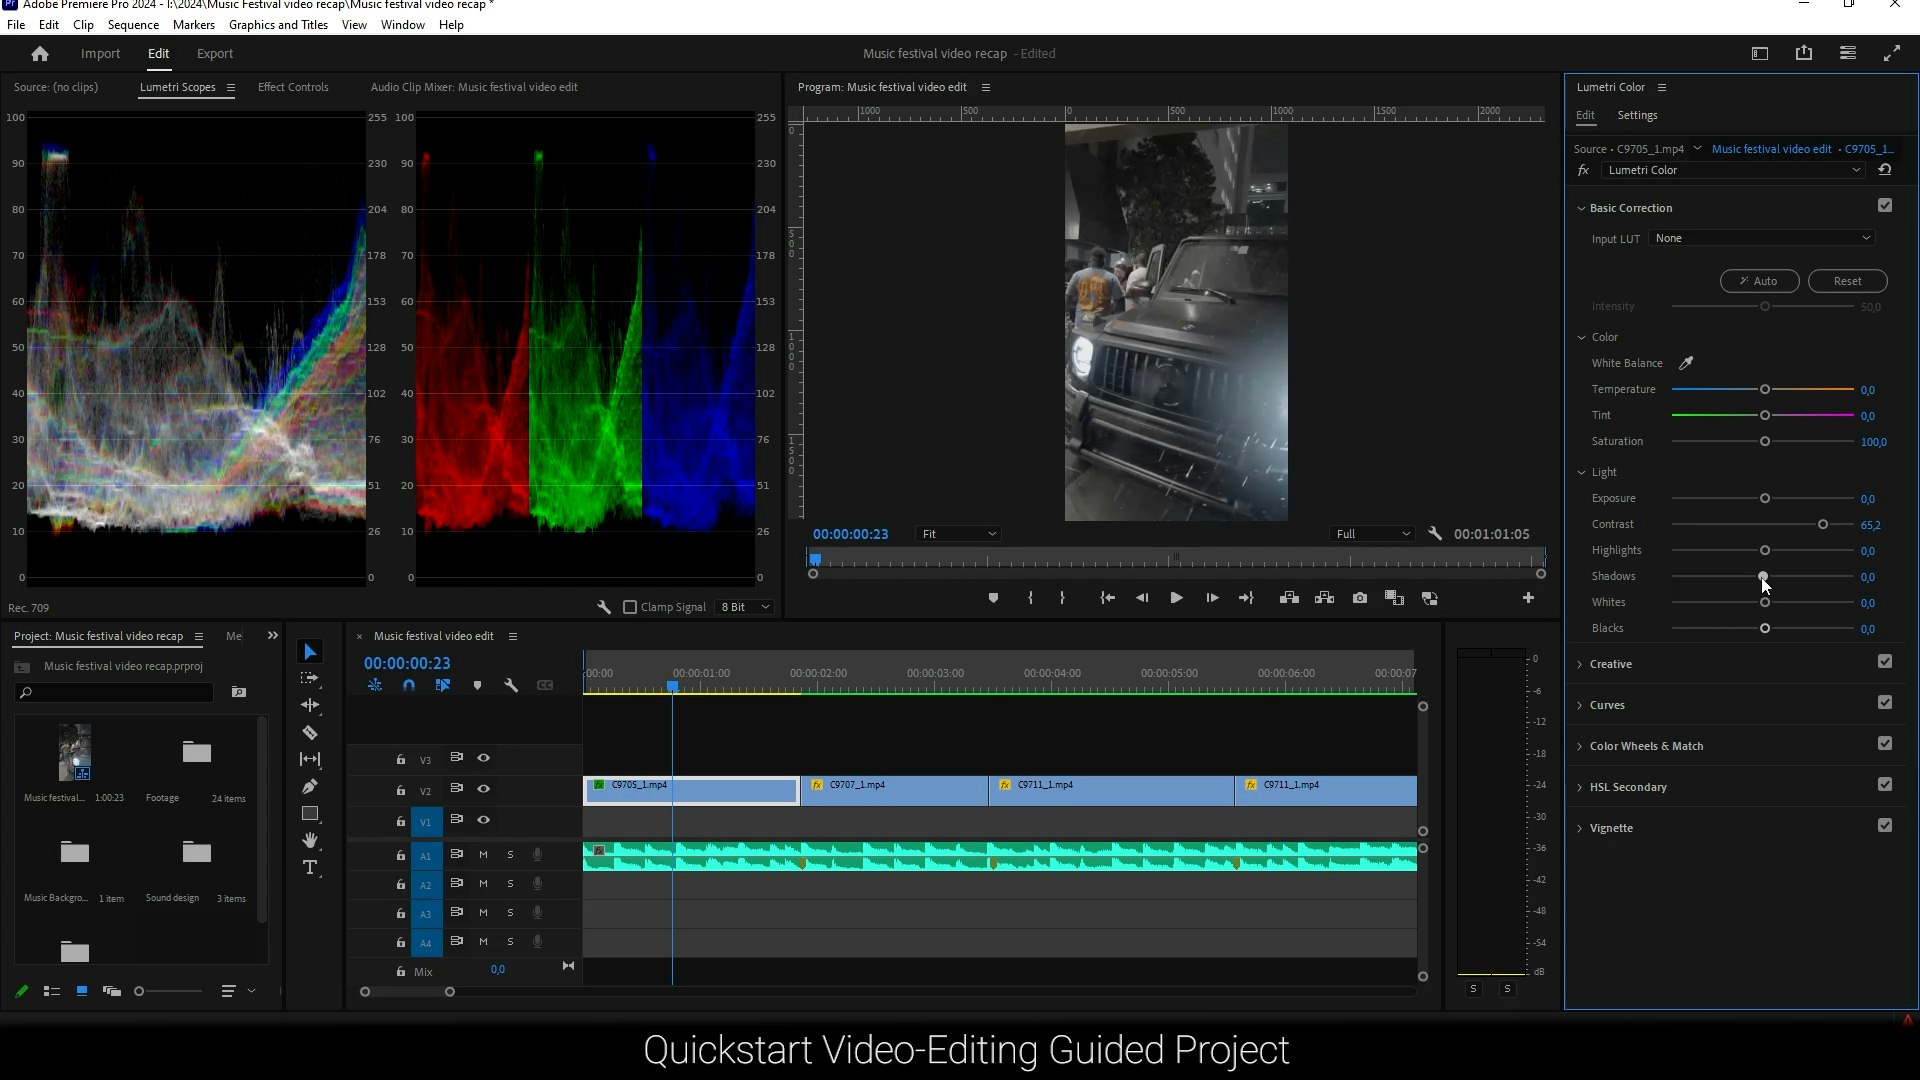Open the Sequence menu

[133, 25]
